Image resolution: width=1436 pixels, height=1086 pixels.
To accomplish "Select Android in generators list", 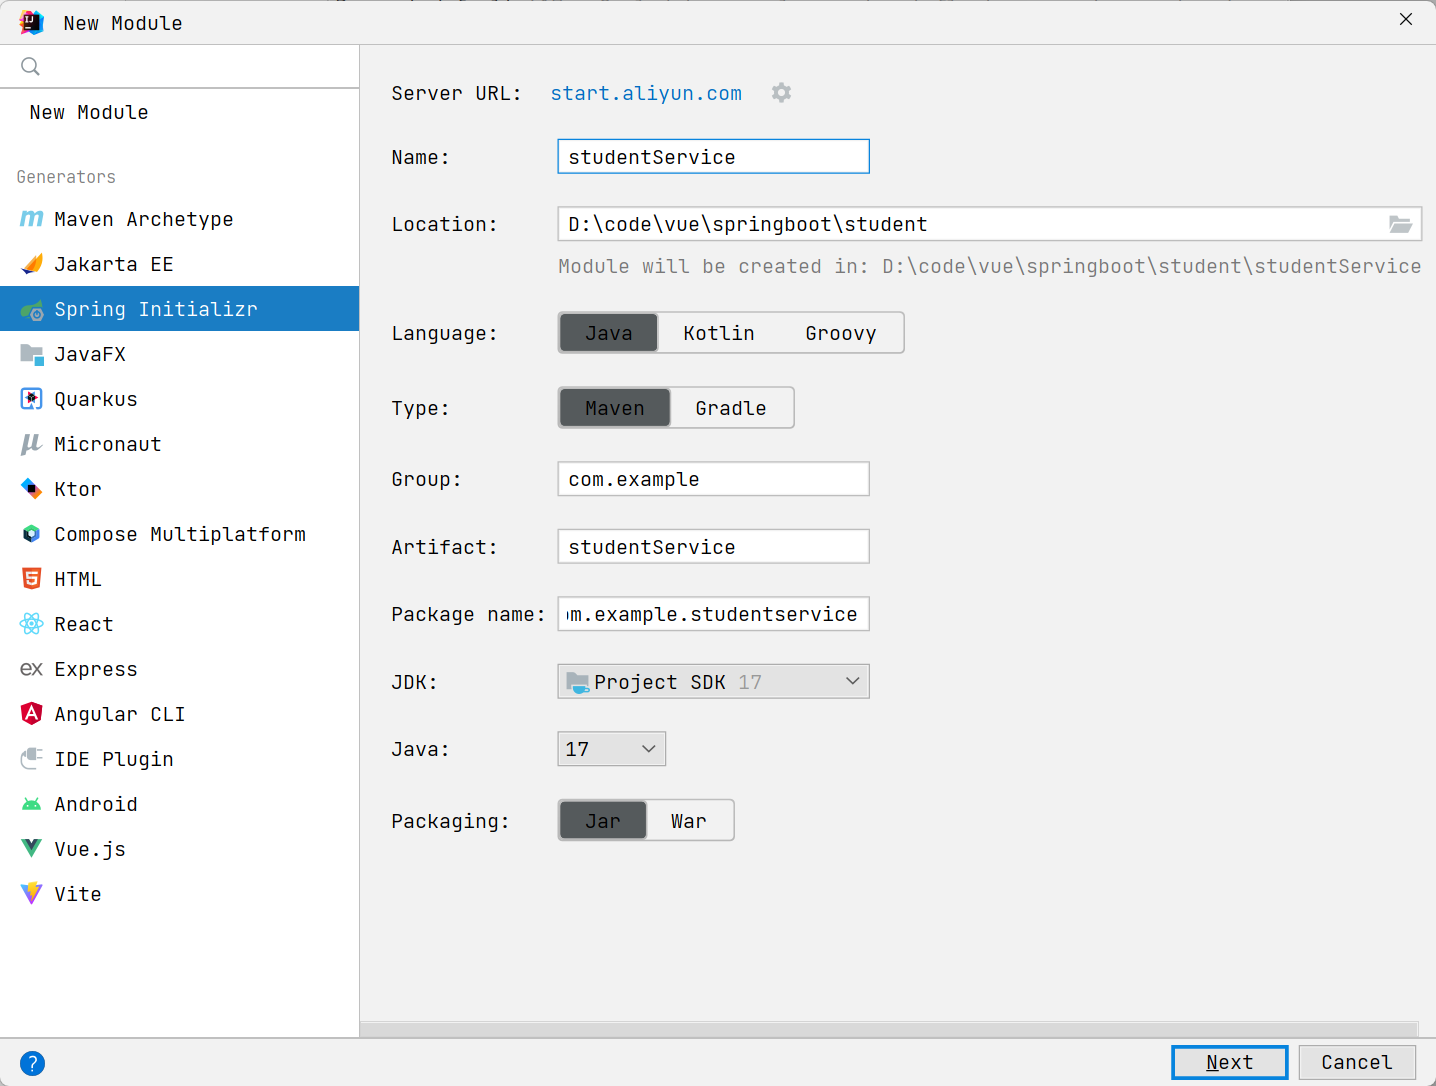I will 180,804.
